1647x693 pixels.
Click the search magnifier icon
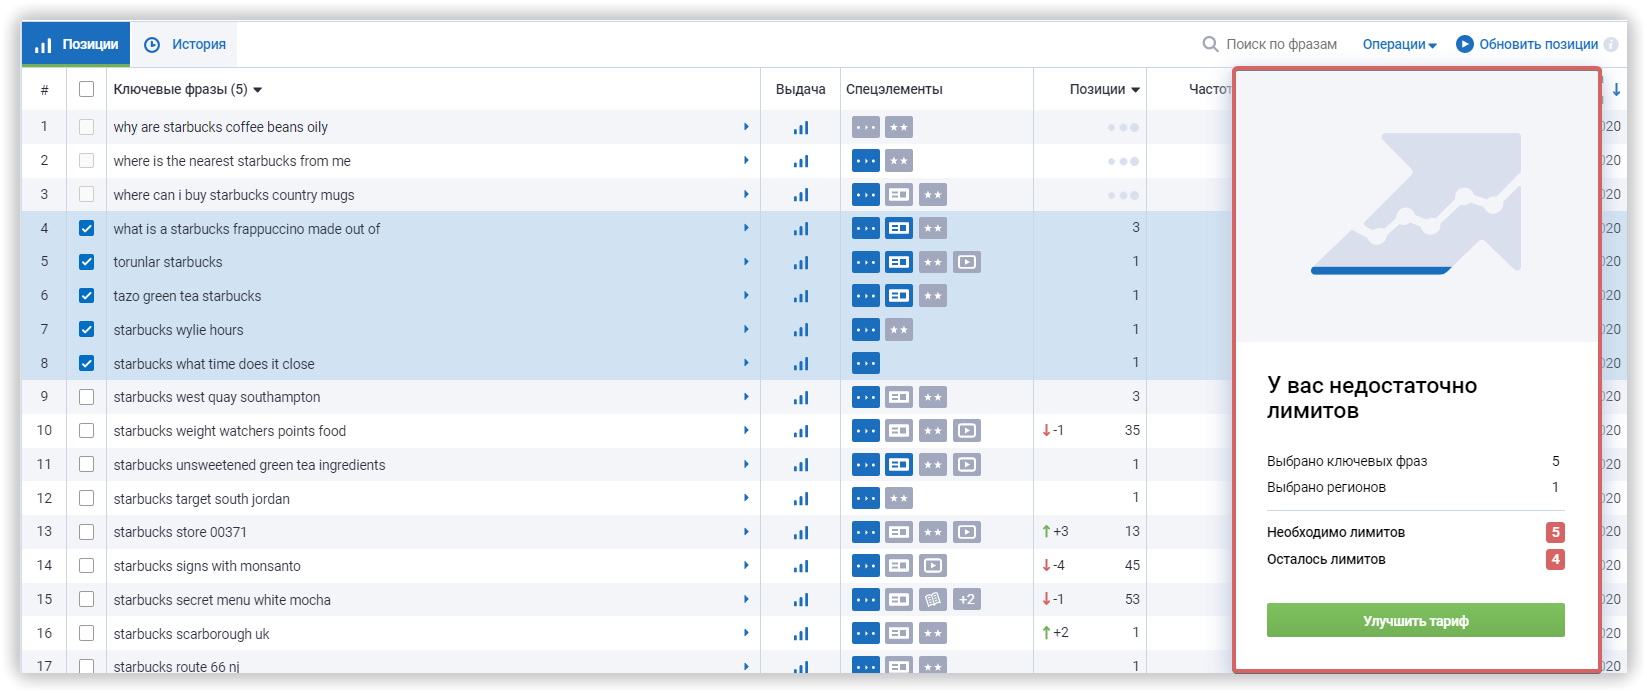[x=1210, y=44]
